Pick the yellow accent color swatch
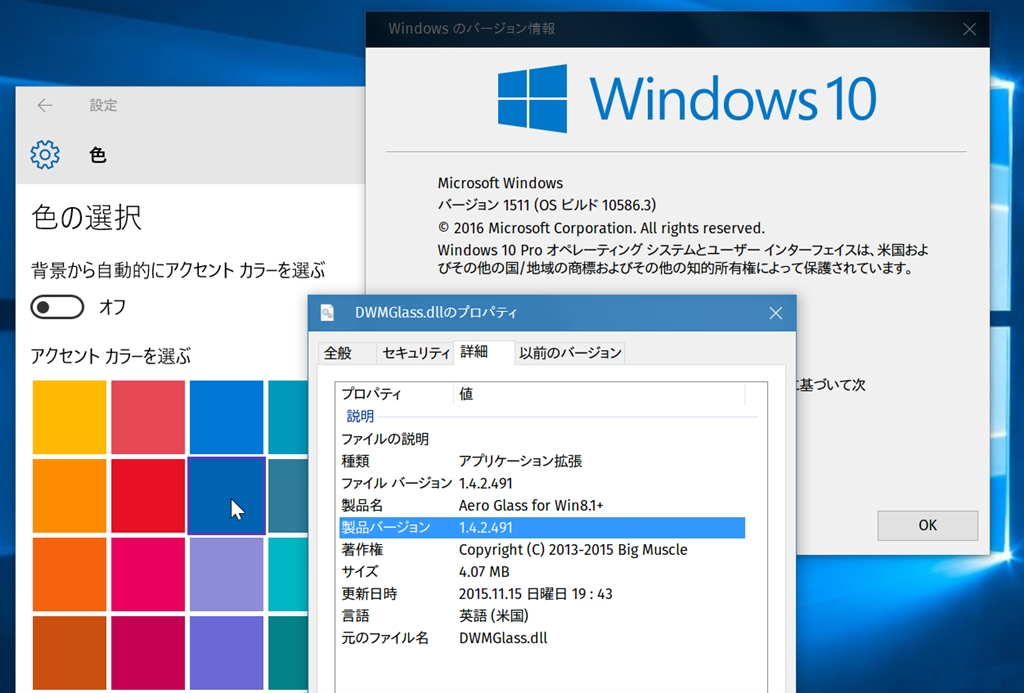This screenshot has width=1024, height=693. pos(69,417)
